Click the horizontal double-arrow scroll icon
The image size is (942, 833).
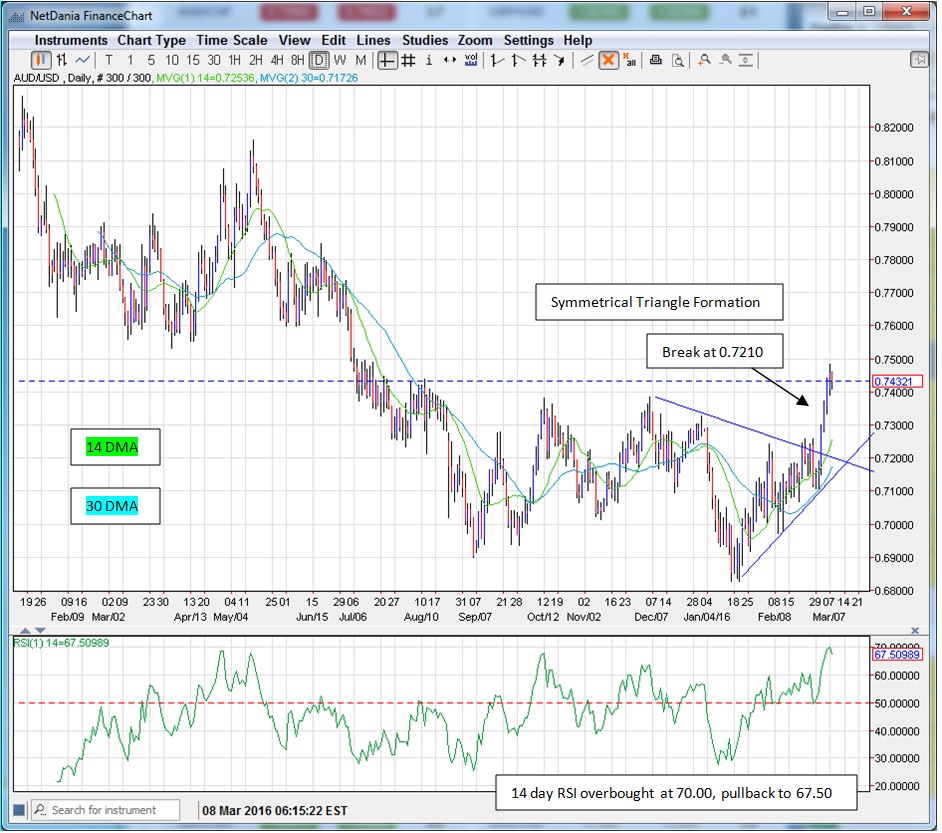[450, 60]
